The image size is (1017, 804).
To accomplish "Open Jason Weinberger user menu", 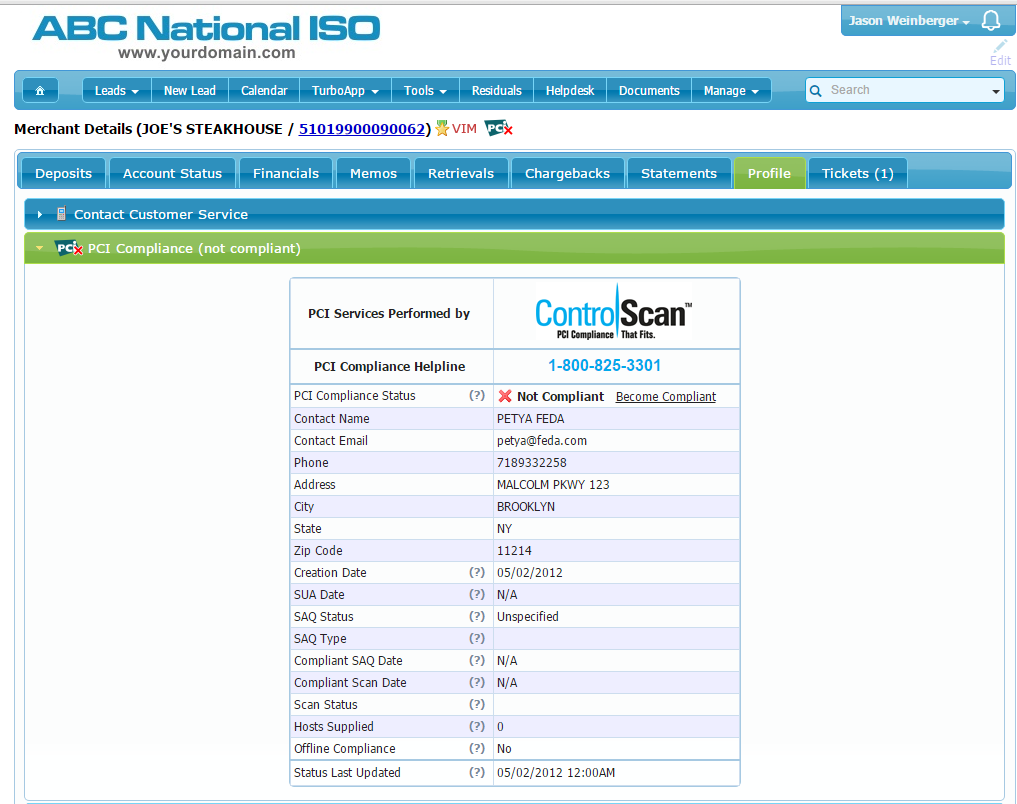I will pos(909,21).
